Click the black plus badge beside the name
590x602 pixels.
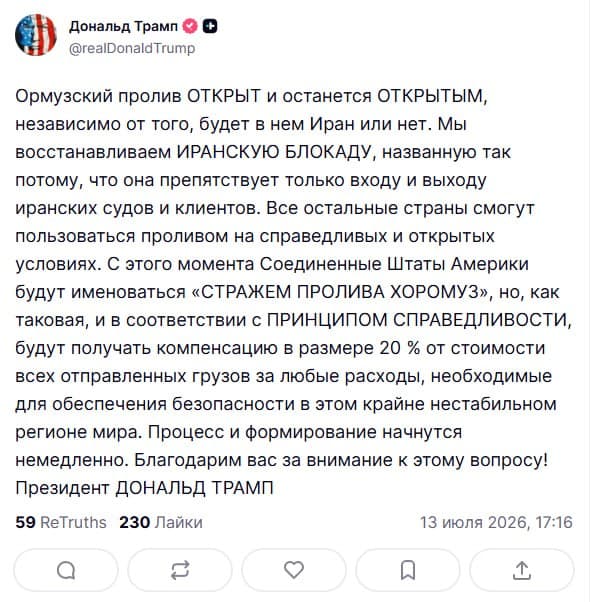[210, 26]
